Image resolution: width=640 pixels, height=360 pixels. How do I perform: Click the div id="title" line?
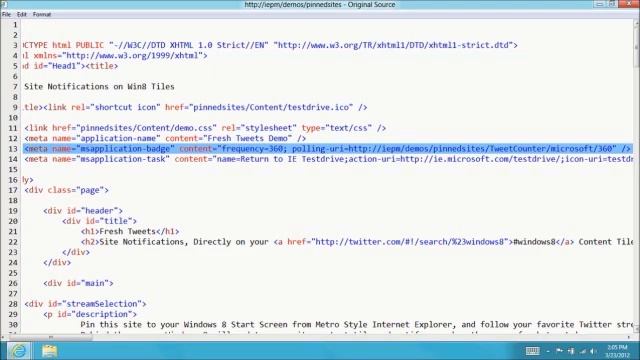100,221
